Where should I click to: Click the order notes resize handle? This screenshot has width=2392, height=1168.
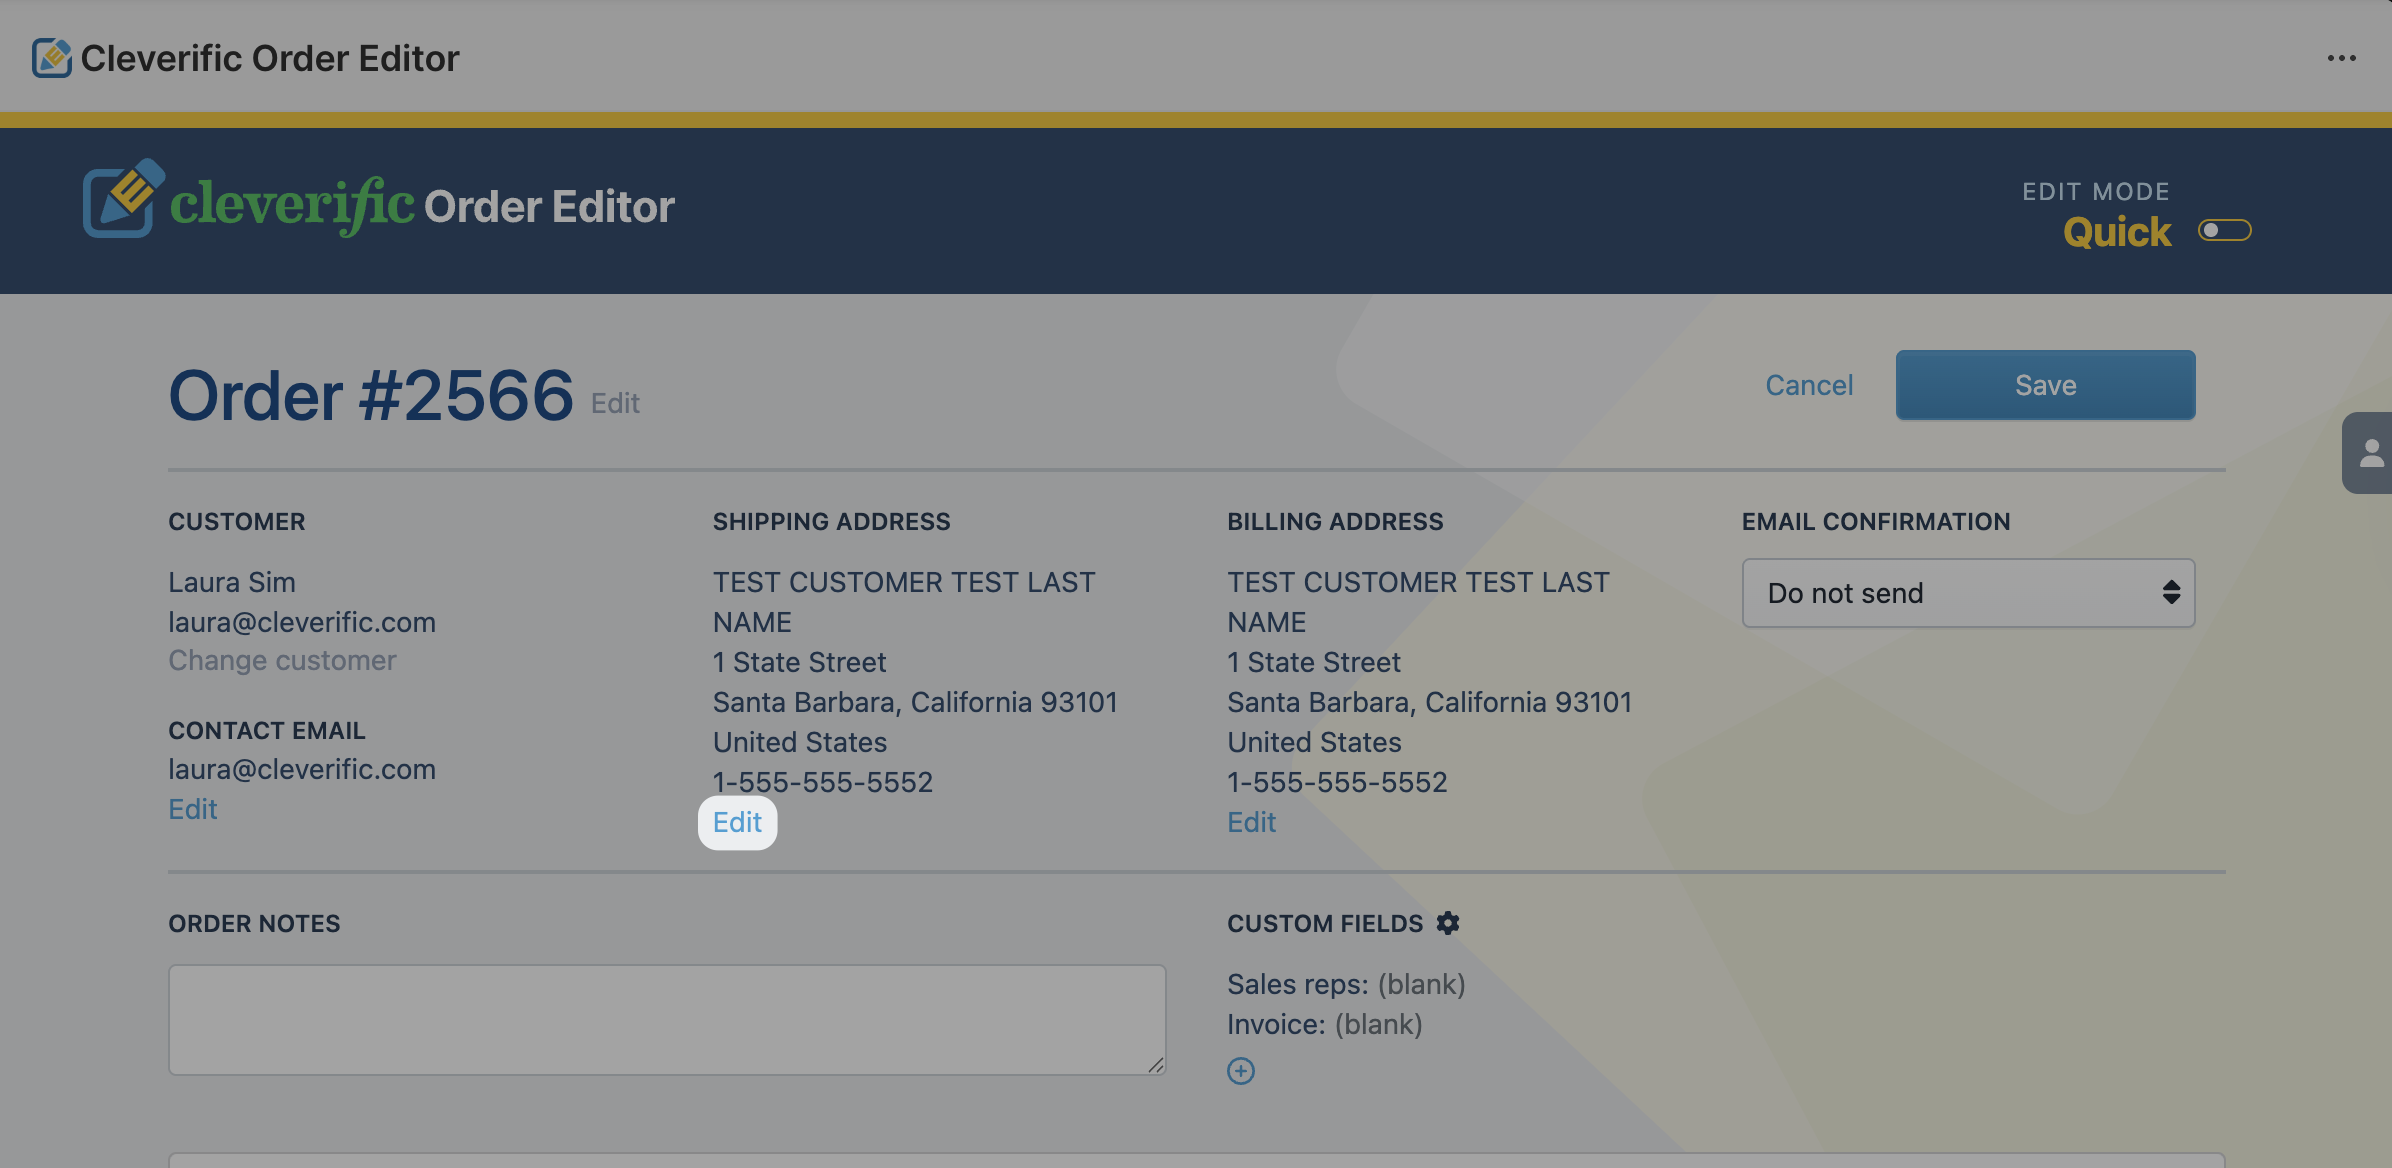pyautogui.click(x=1156, y=1065)
